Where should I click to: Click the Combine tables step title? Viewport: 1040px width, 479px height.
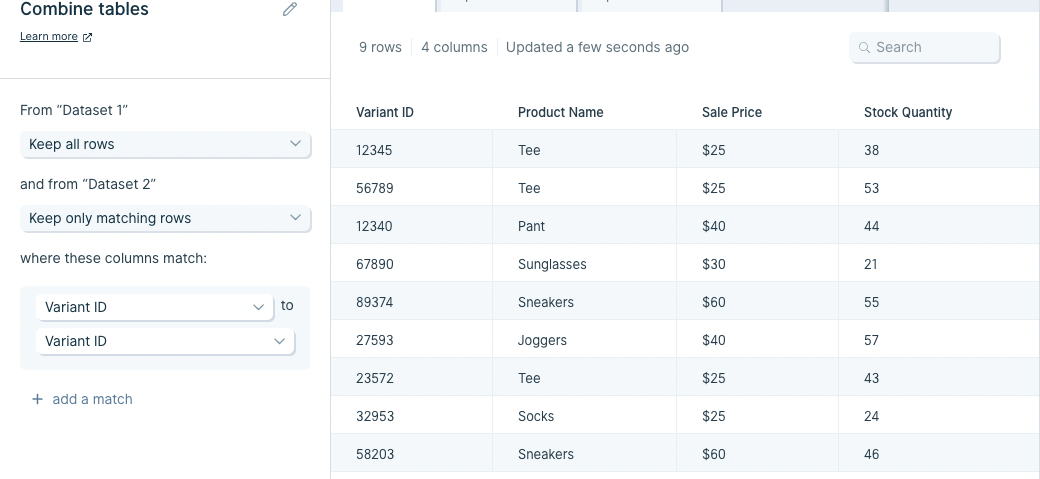84,9
